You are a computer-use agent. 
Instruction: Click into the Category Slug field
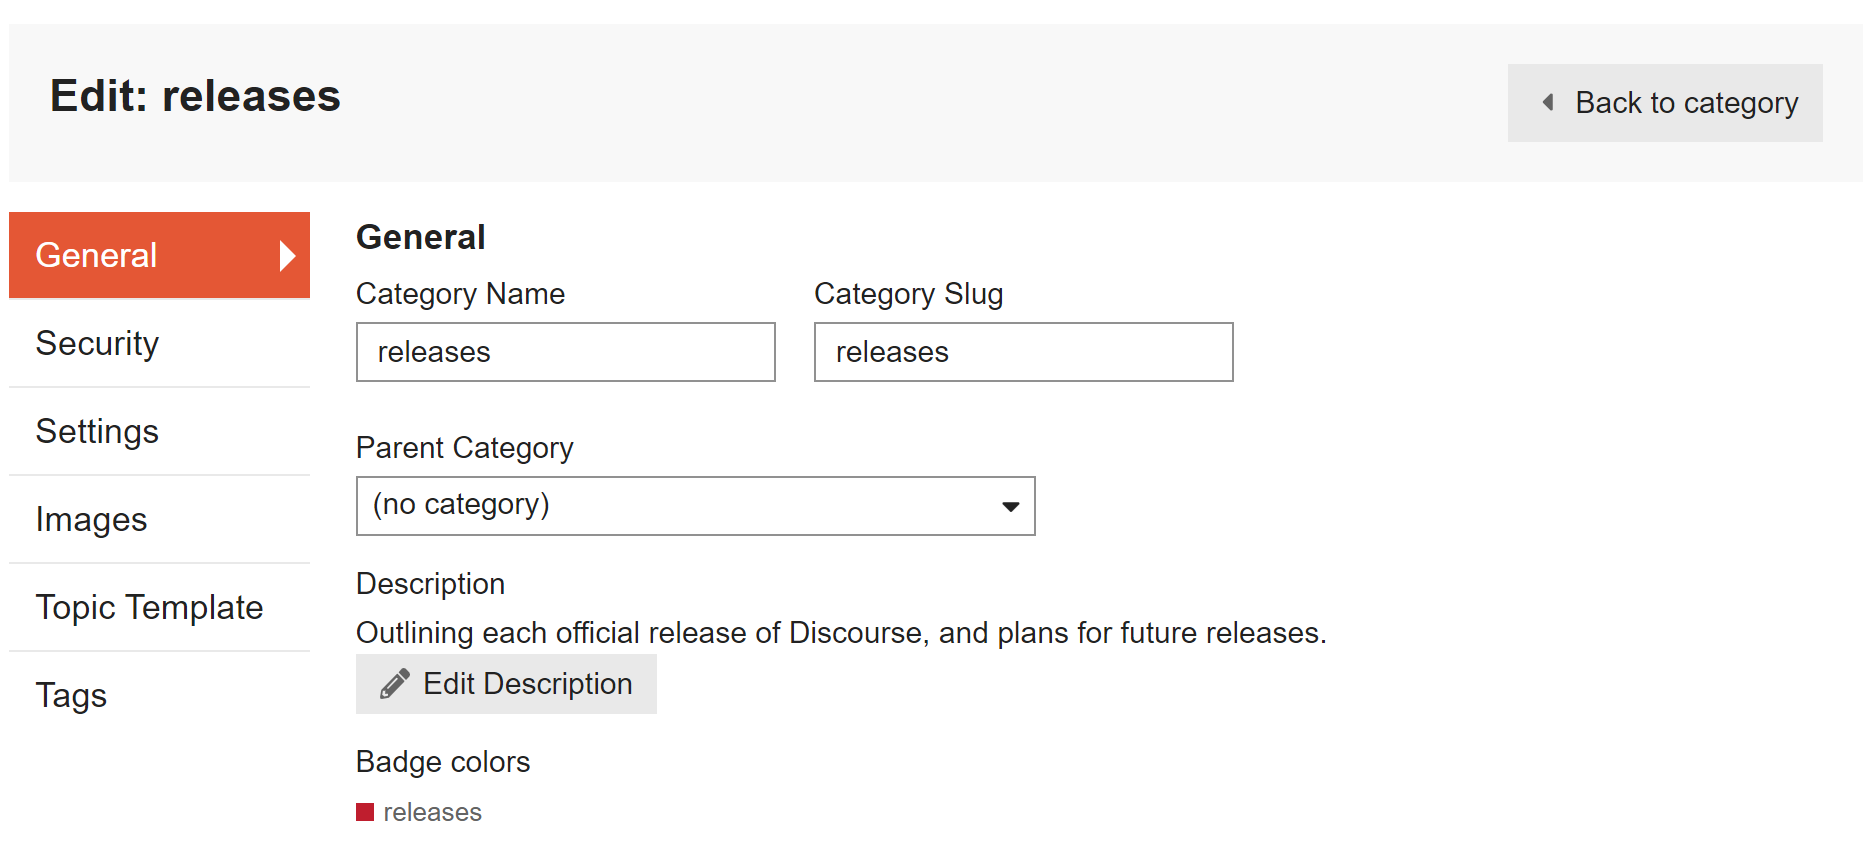click(x=1023, y=352)
